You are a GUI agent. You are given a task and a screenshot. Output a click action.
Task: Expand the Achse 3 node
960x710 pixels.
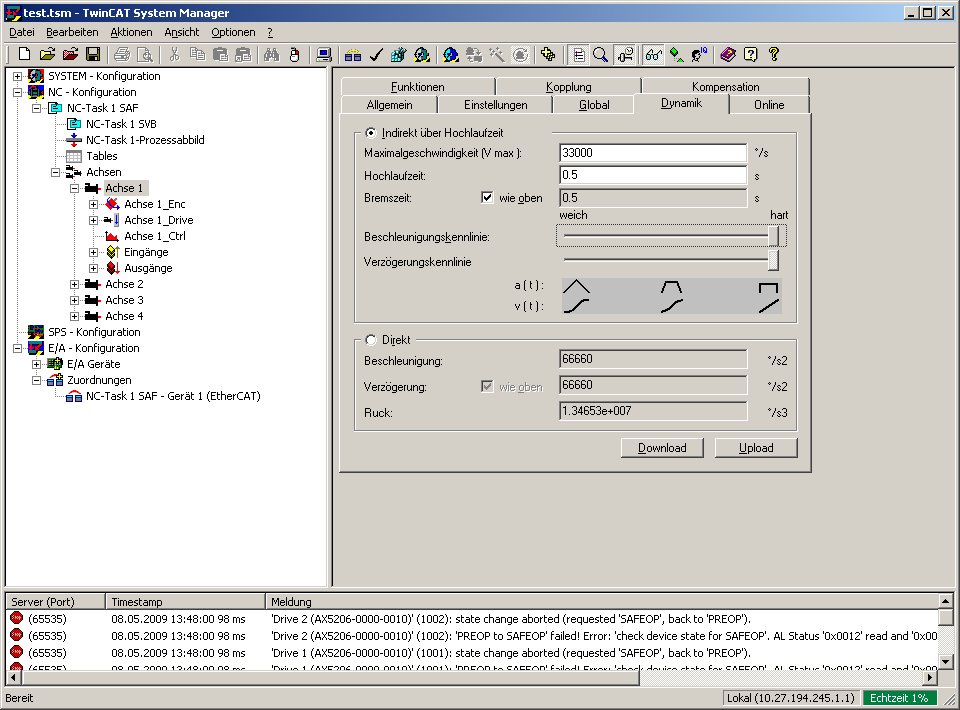pos(75,301)
